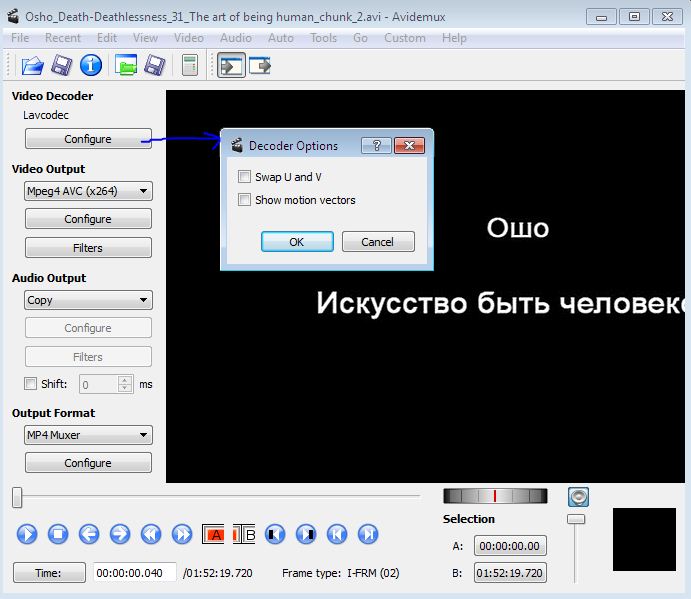Set selection marker B
This screenshot has width=691, height=599.
(x=244, y=534)
